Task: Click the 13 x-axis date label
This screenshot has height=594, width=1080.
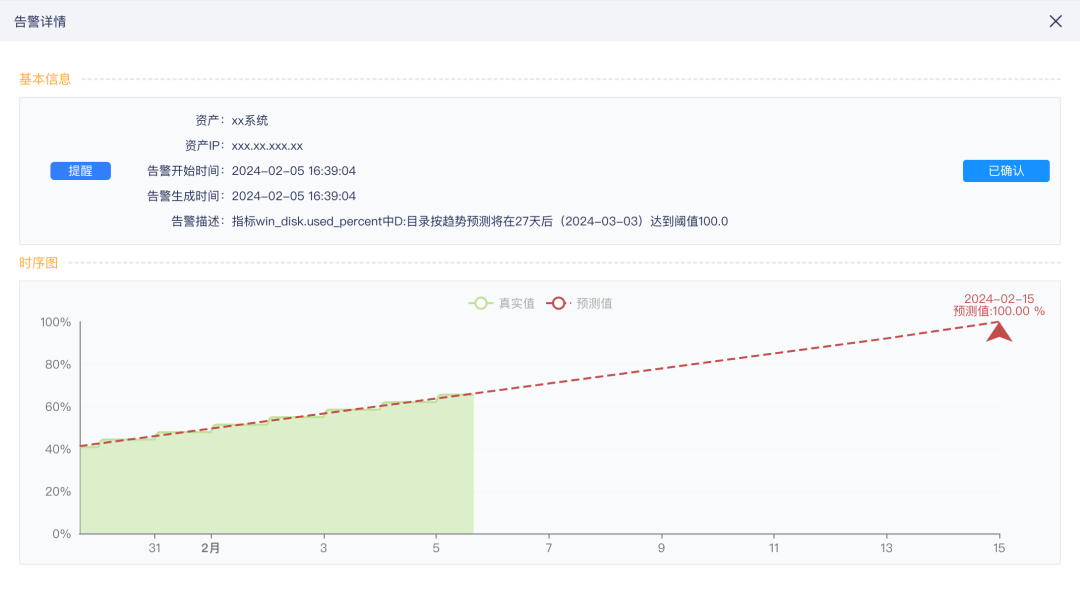Action: click(886, 548)
